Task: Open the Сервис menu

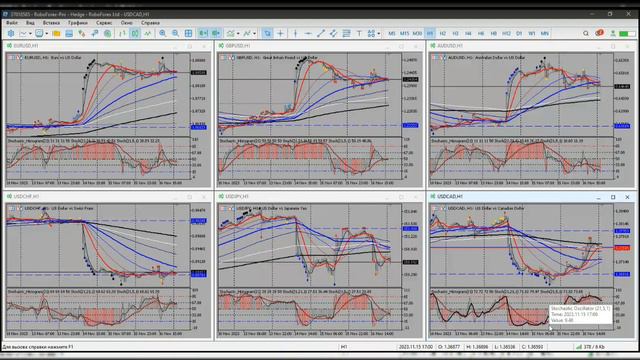Action: point(104,23)
